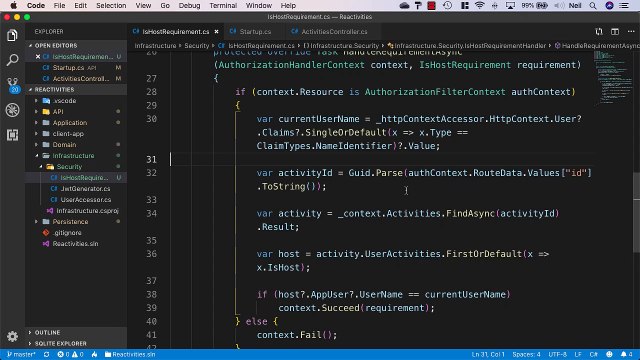640x360 pixels.
Task: Change end of line sequence LF
Action: pos(578,354)
